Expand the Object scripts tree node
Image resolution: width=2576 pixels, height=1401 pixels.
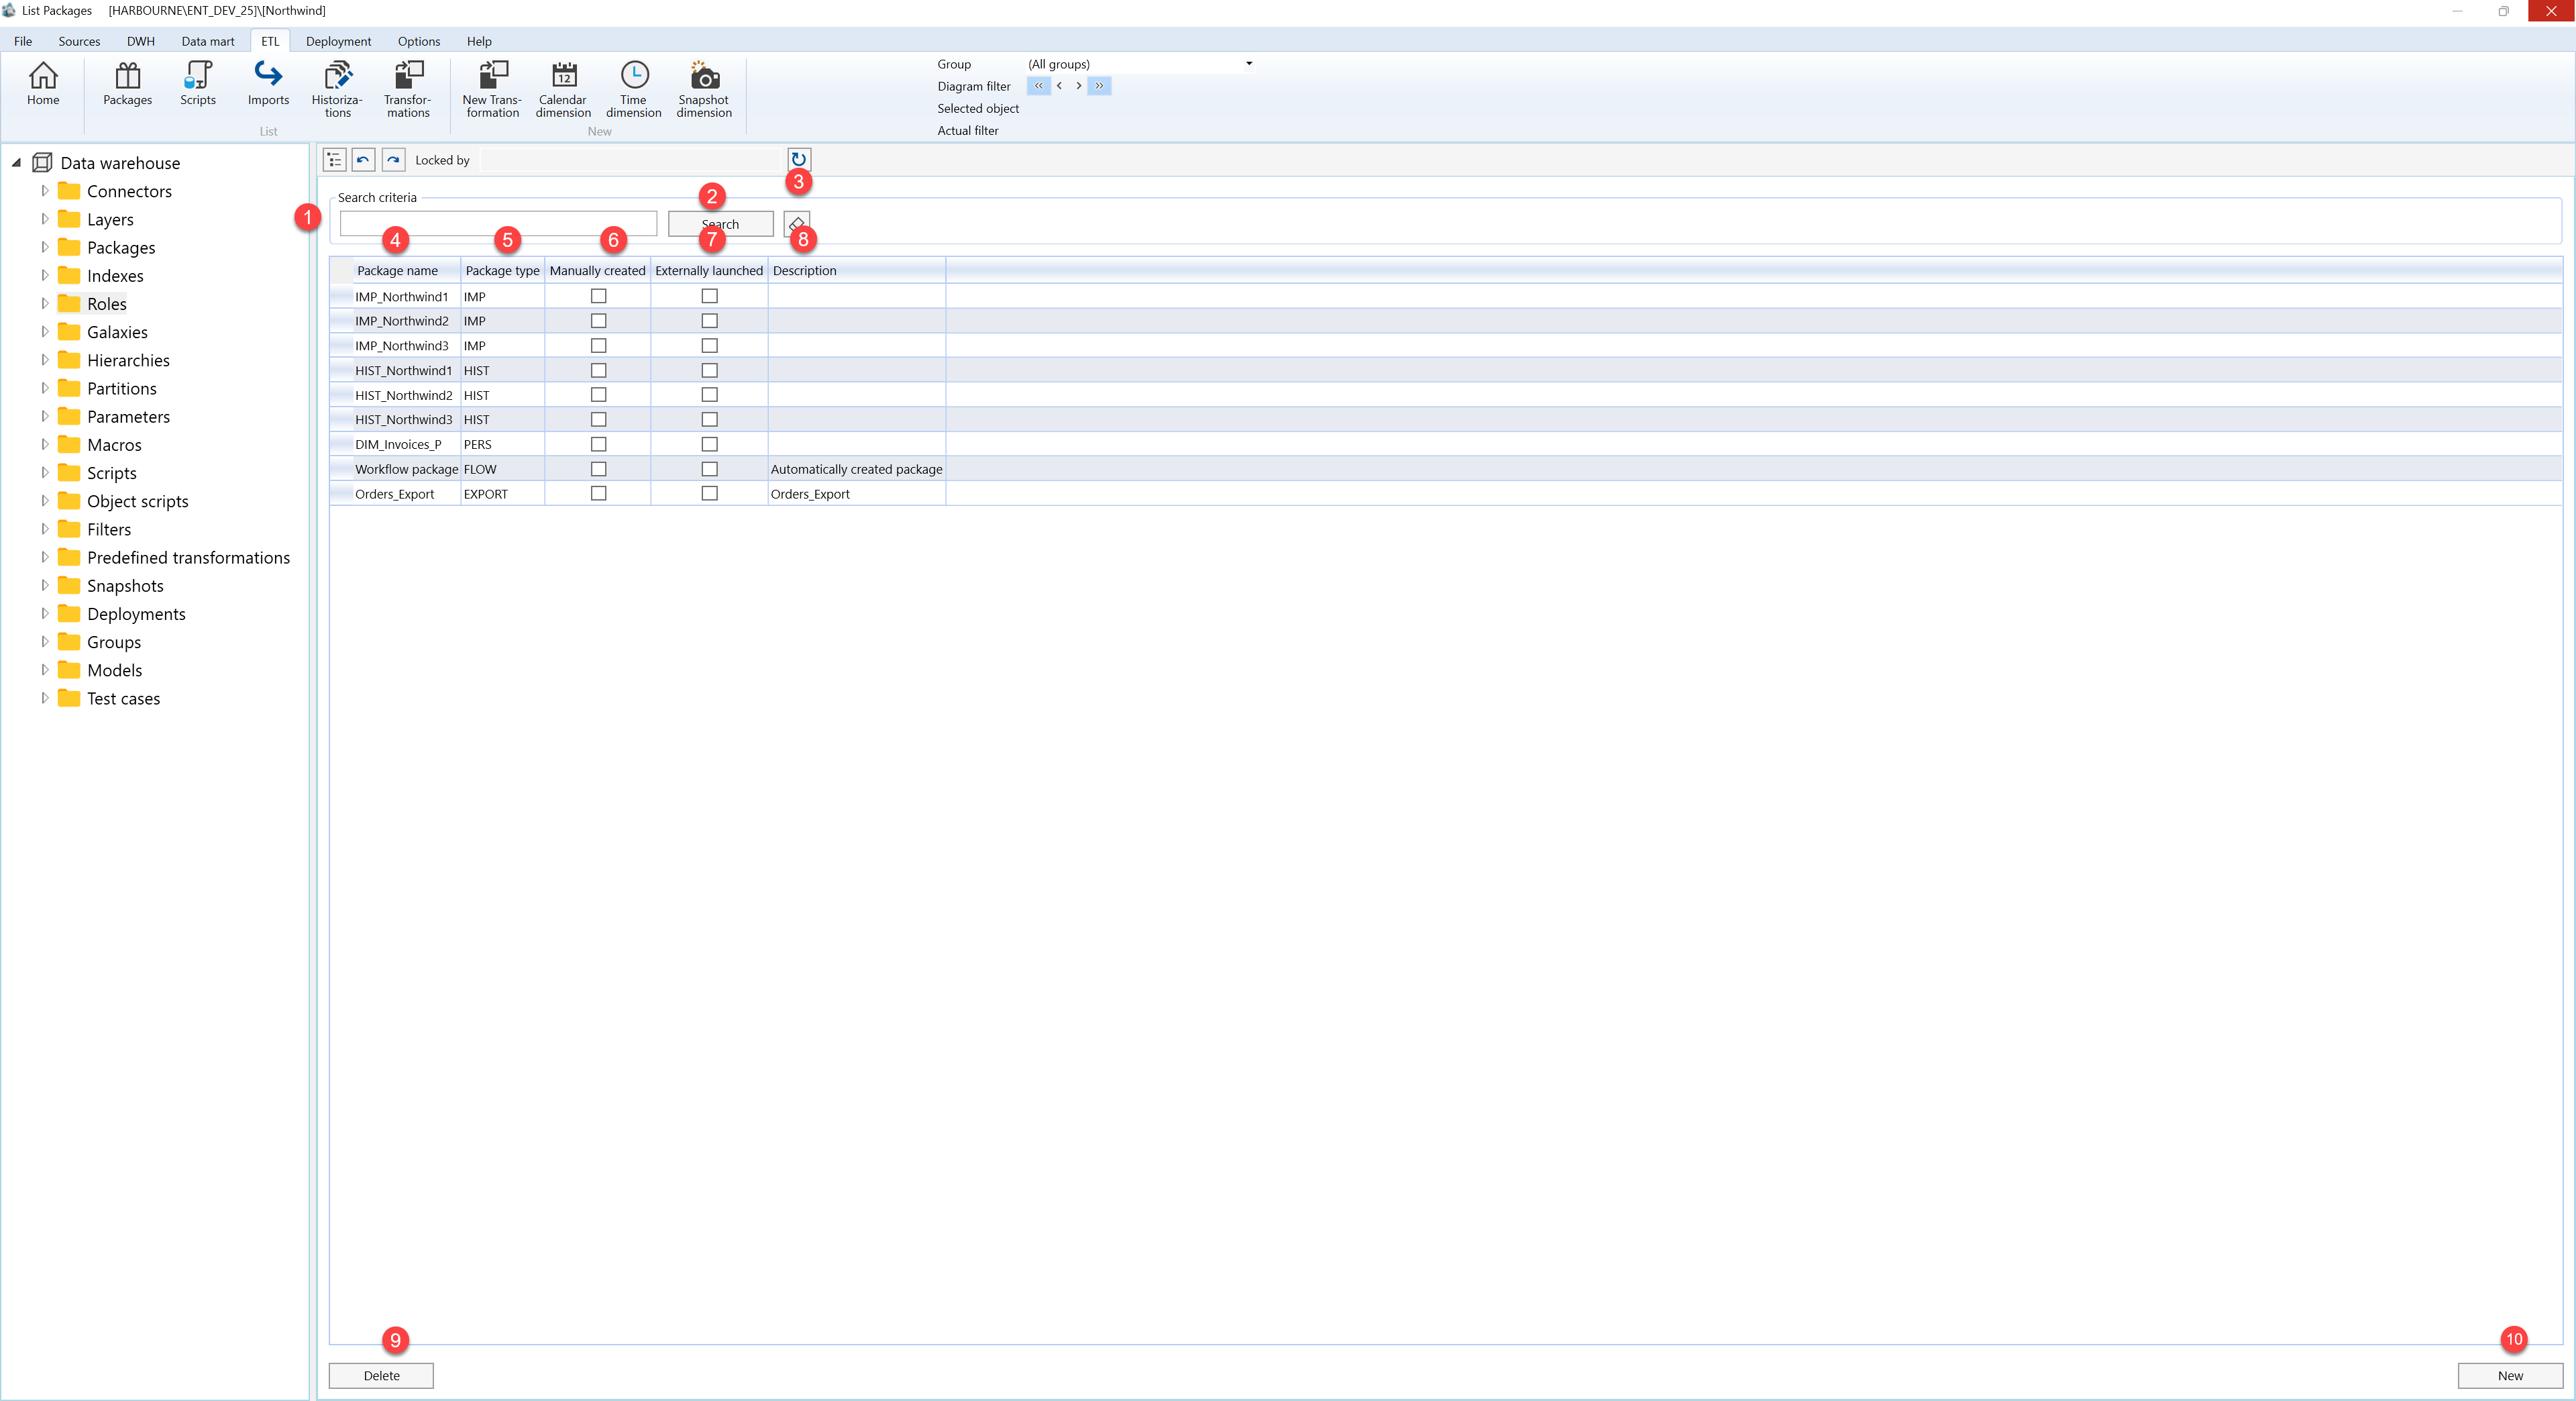coord(44,501)
